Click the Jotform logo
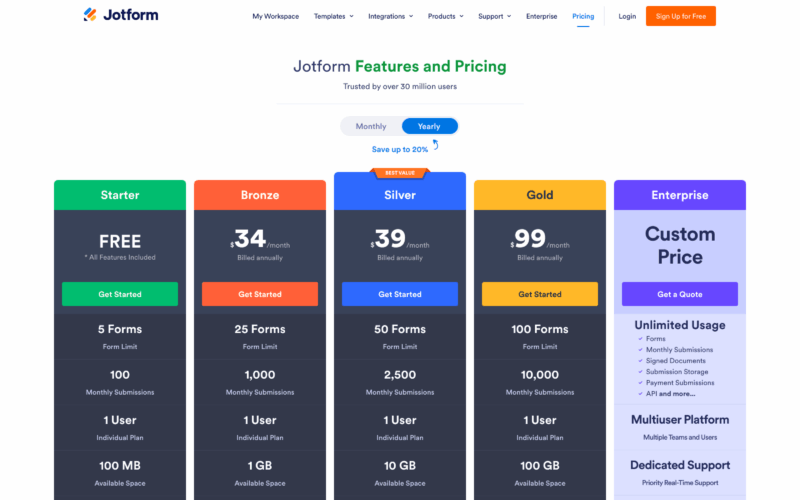This screenshot has width=800, height=500. click(121, 15)
